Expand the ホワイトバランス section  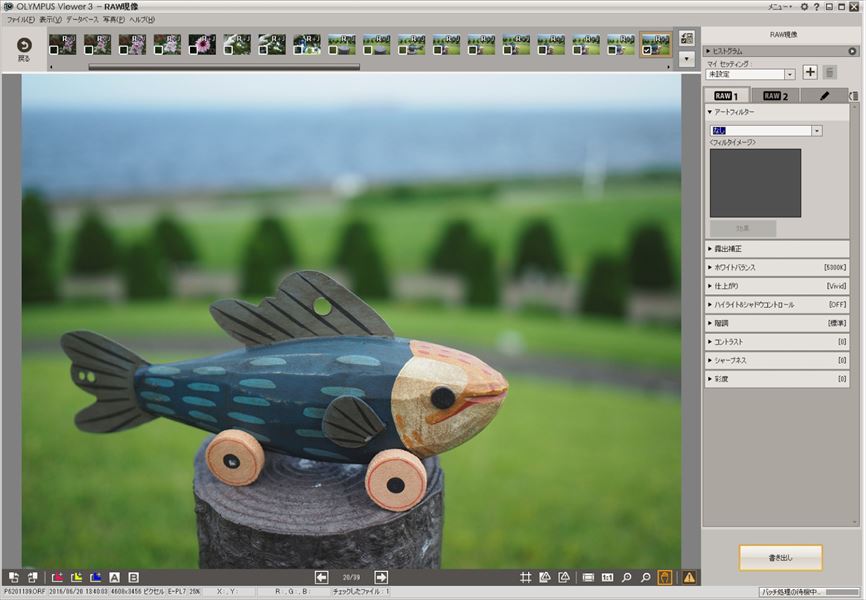tap(777, 267)
